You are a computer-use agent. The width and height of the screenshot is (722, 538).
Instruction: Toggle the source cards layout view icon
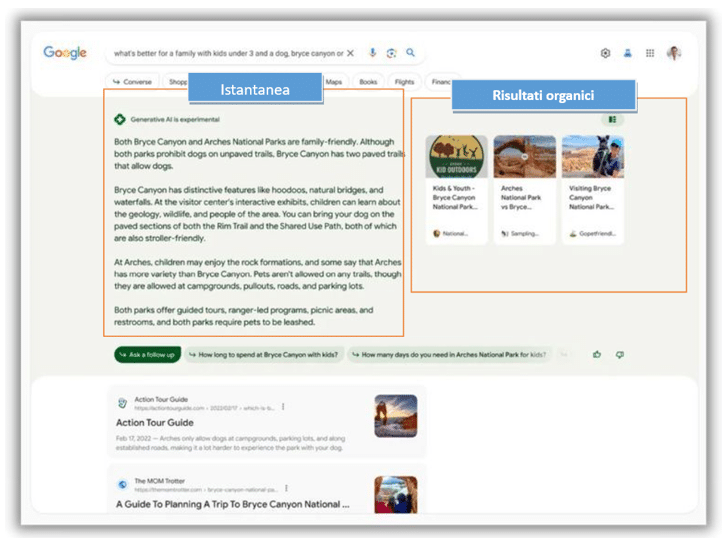(612, 119)
